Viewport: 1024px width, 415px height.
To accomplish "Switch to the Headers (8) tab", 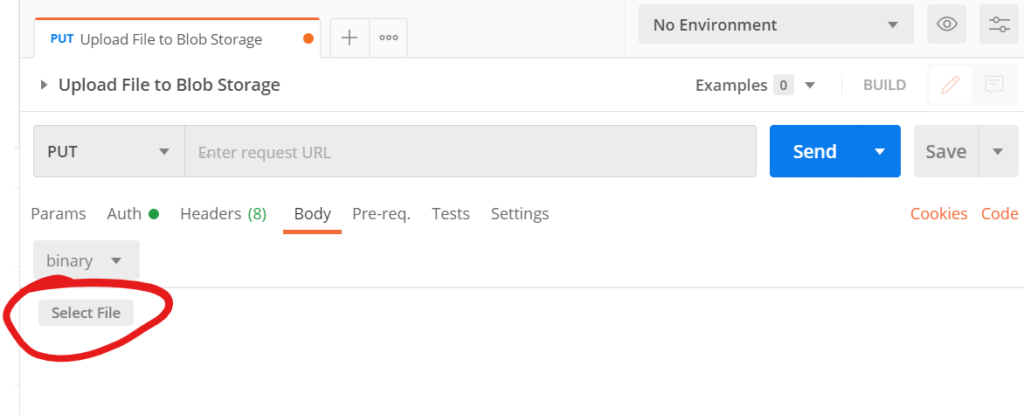I will (x=223, y=214).
